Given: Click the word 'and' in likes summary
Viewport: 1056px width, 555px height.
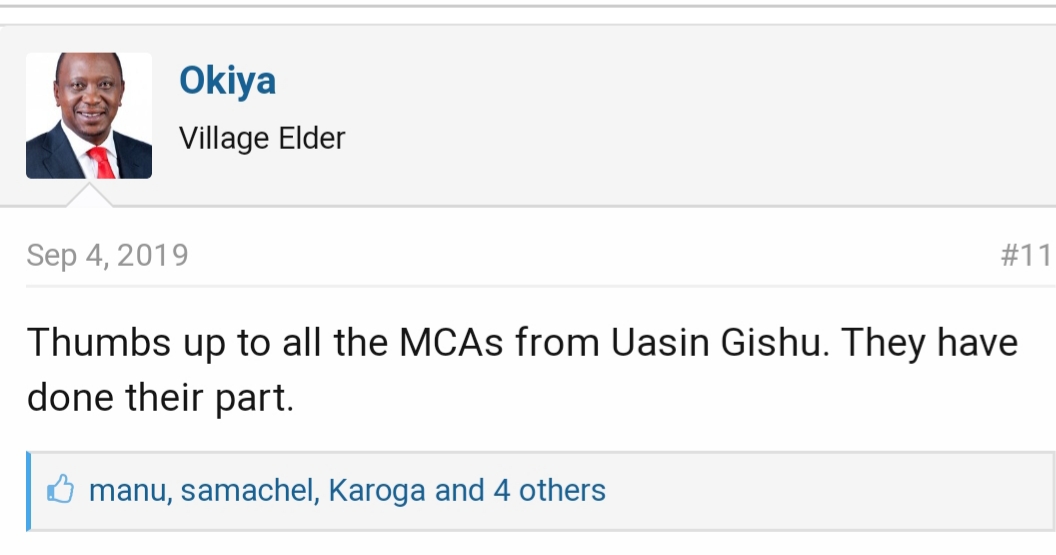Looking at the screenshot, I should click(459, 491).
